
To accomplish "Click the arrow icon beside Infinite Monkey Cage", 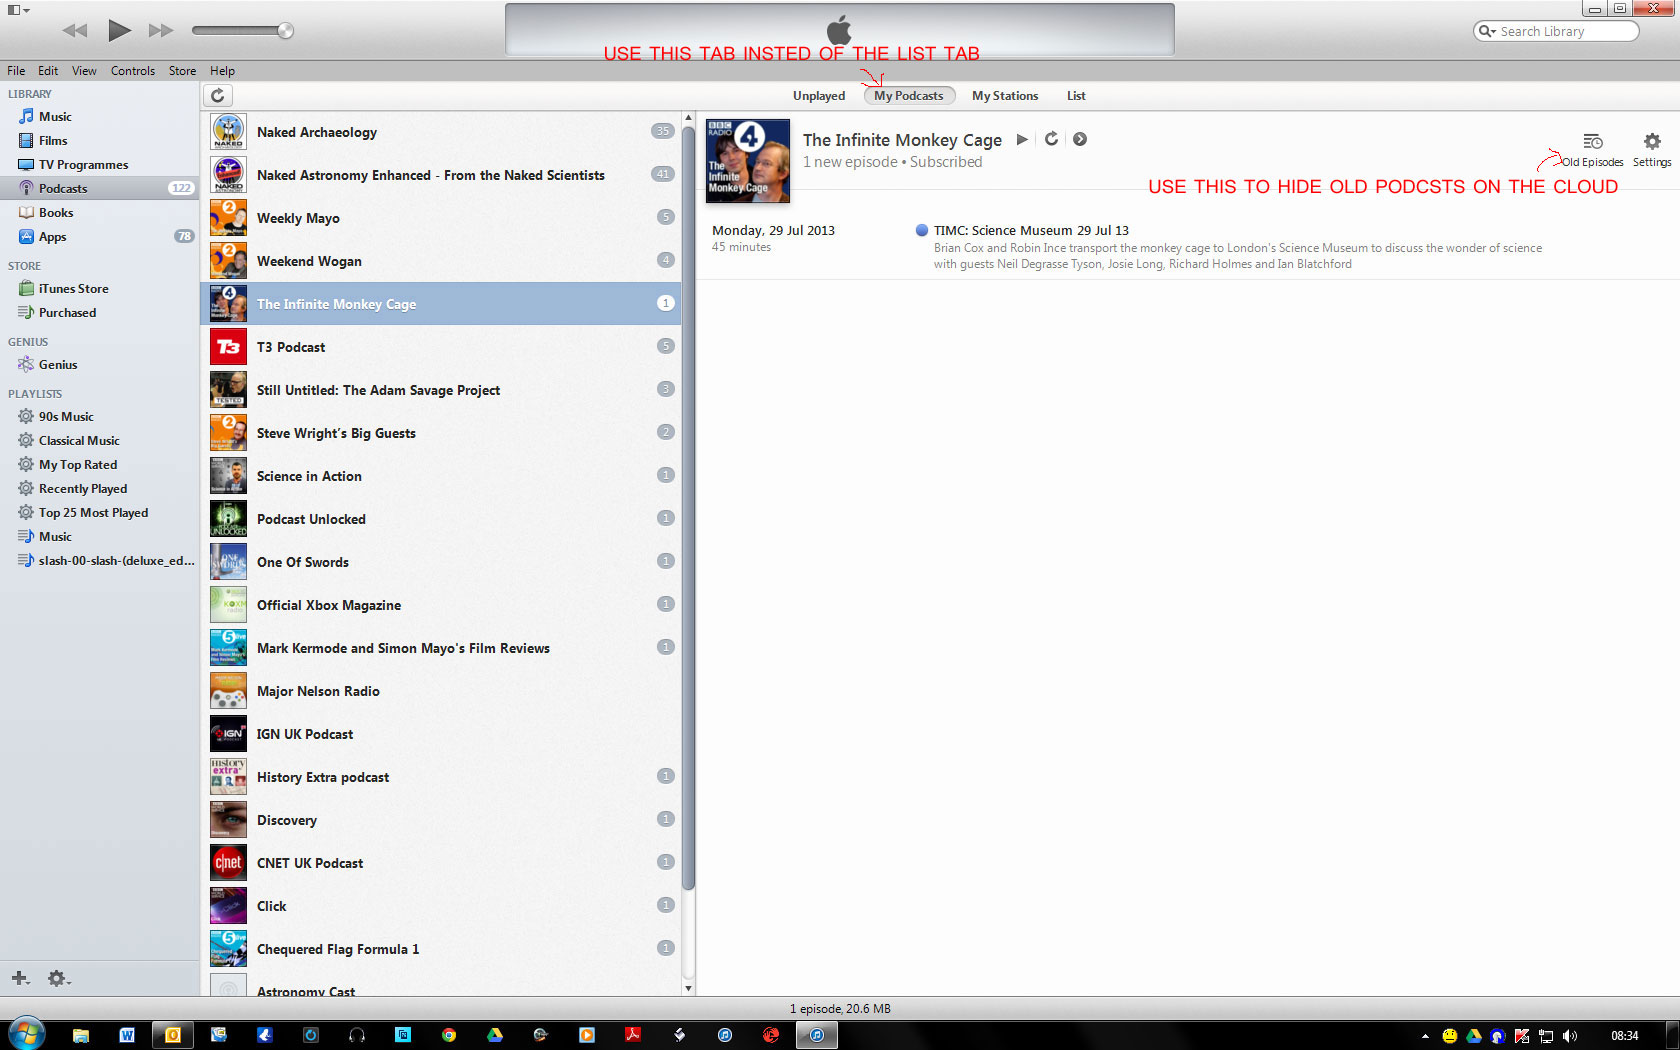I will (1080, 139).
